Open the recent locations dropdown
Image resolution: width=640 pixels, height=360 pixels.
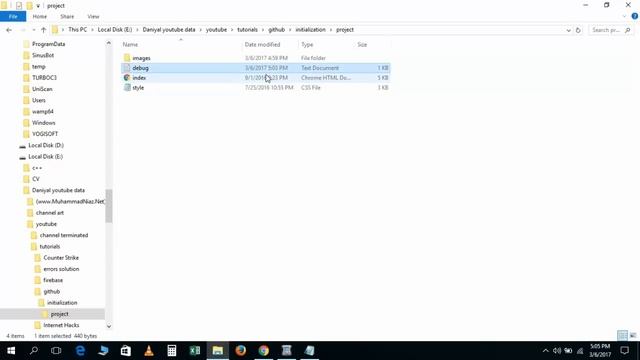click(x=33, y=30)
